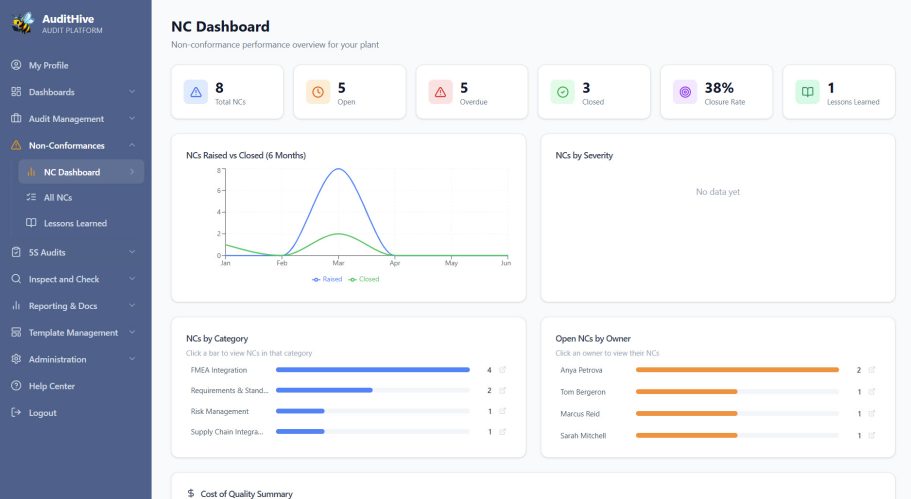Toggle the Raised series in chart legend
Viewport: 911px width, 499px height.
tap(327, 279)
